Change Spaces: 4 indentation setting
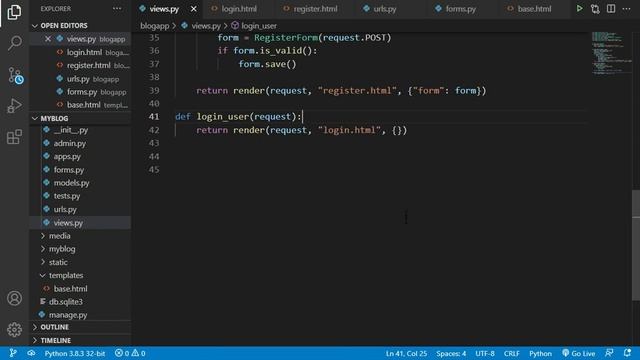This screenshot has width=640, height=360. click(x=451, y=353)
